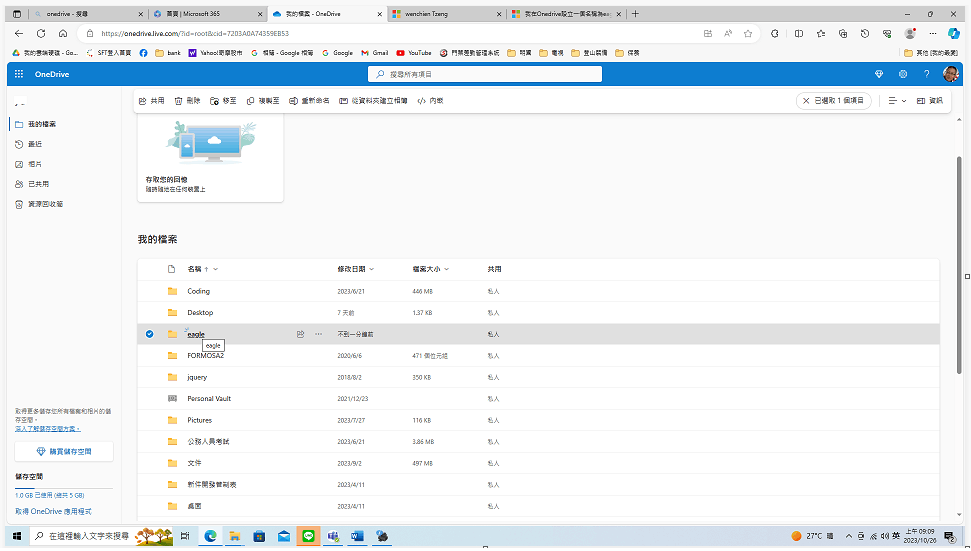Click the Share (共用) toolbar button
The width and height of the screenshot is (971, 551).
coord(152,101)
